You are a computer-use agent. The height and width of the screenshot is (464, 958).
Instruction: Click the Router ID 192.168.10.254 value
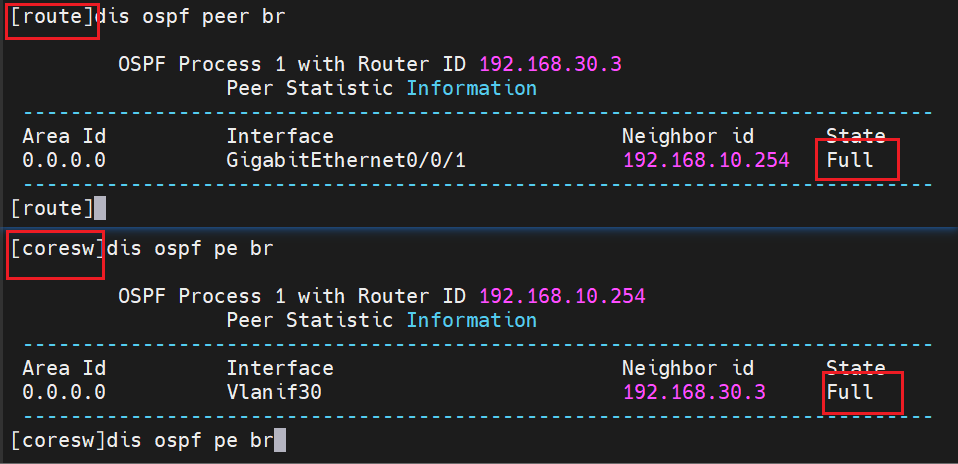[561, 296]
